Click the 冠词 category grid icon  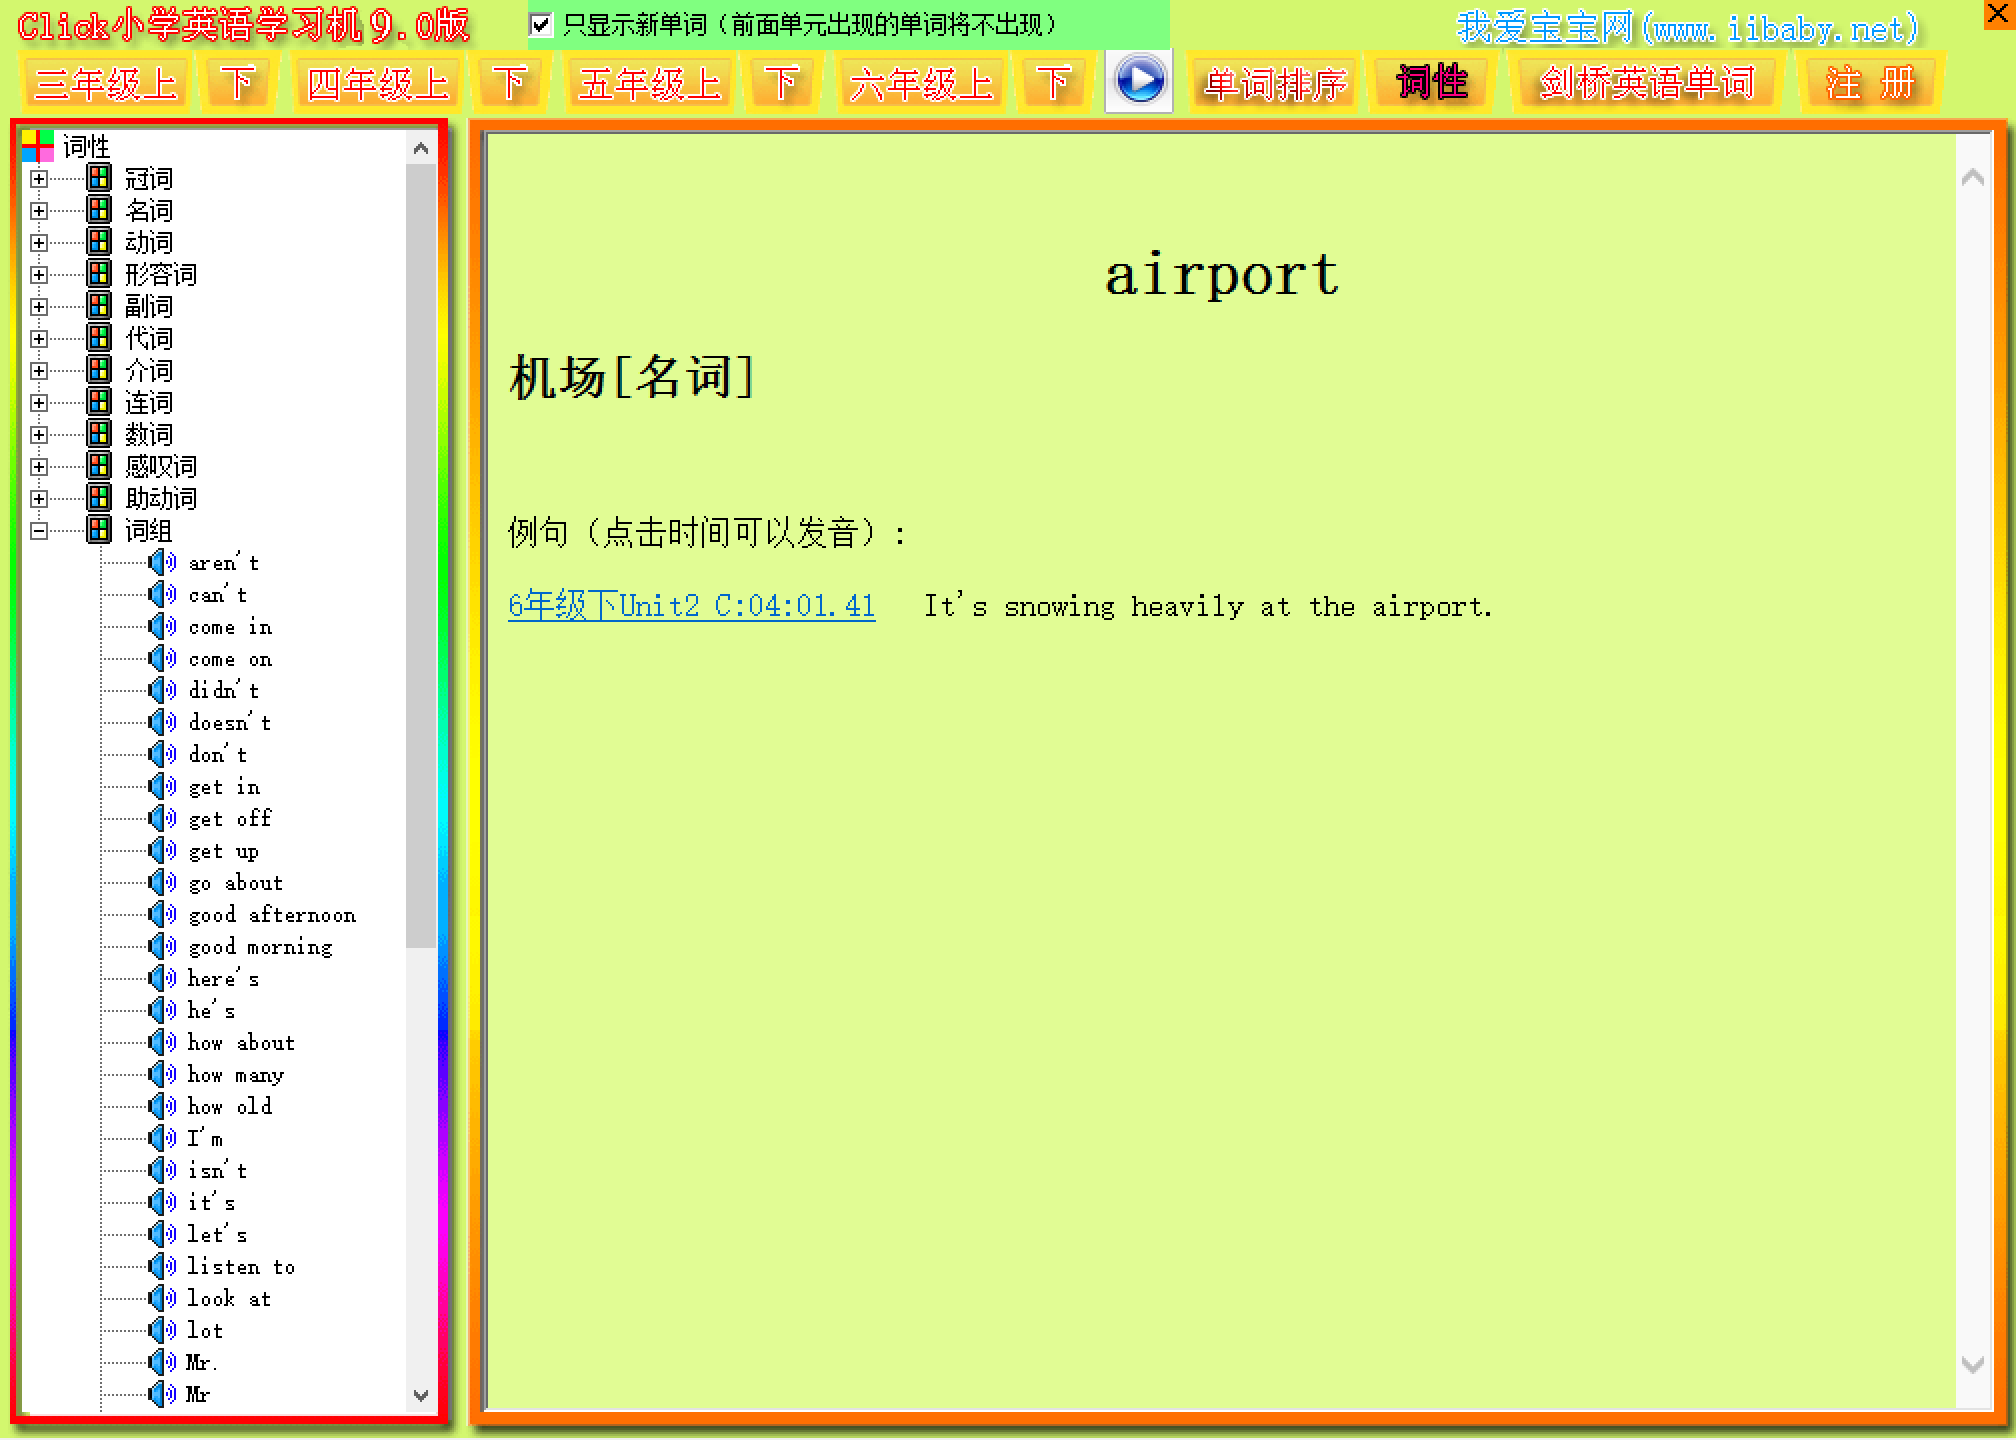99,179
